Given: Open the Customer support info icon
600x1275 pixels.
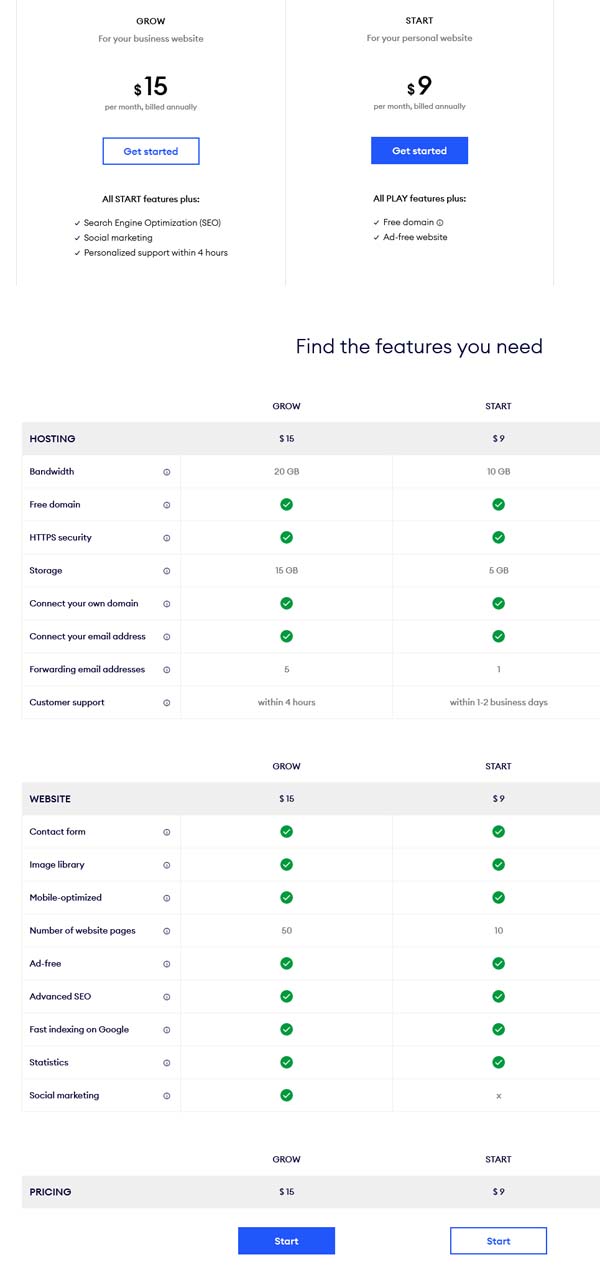Looking at the screenshot, I should pos(166,702).
